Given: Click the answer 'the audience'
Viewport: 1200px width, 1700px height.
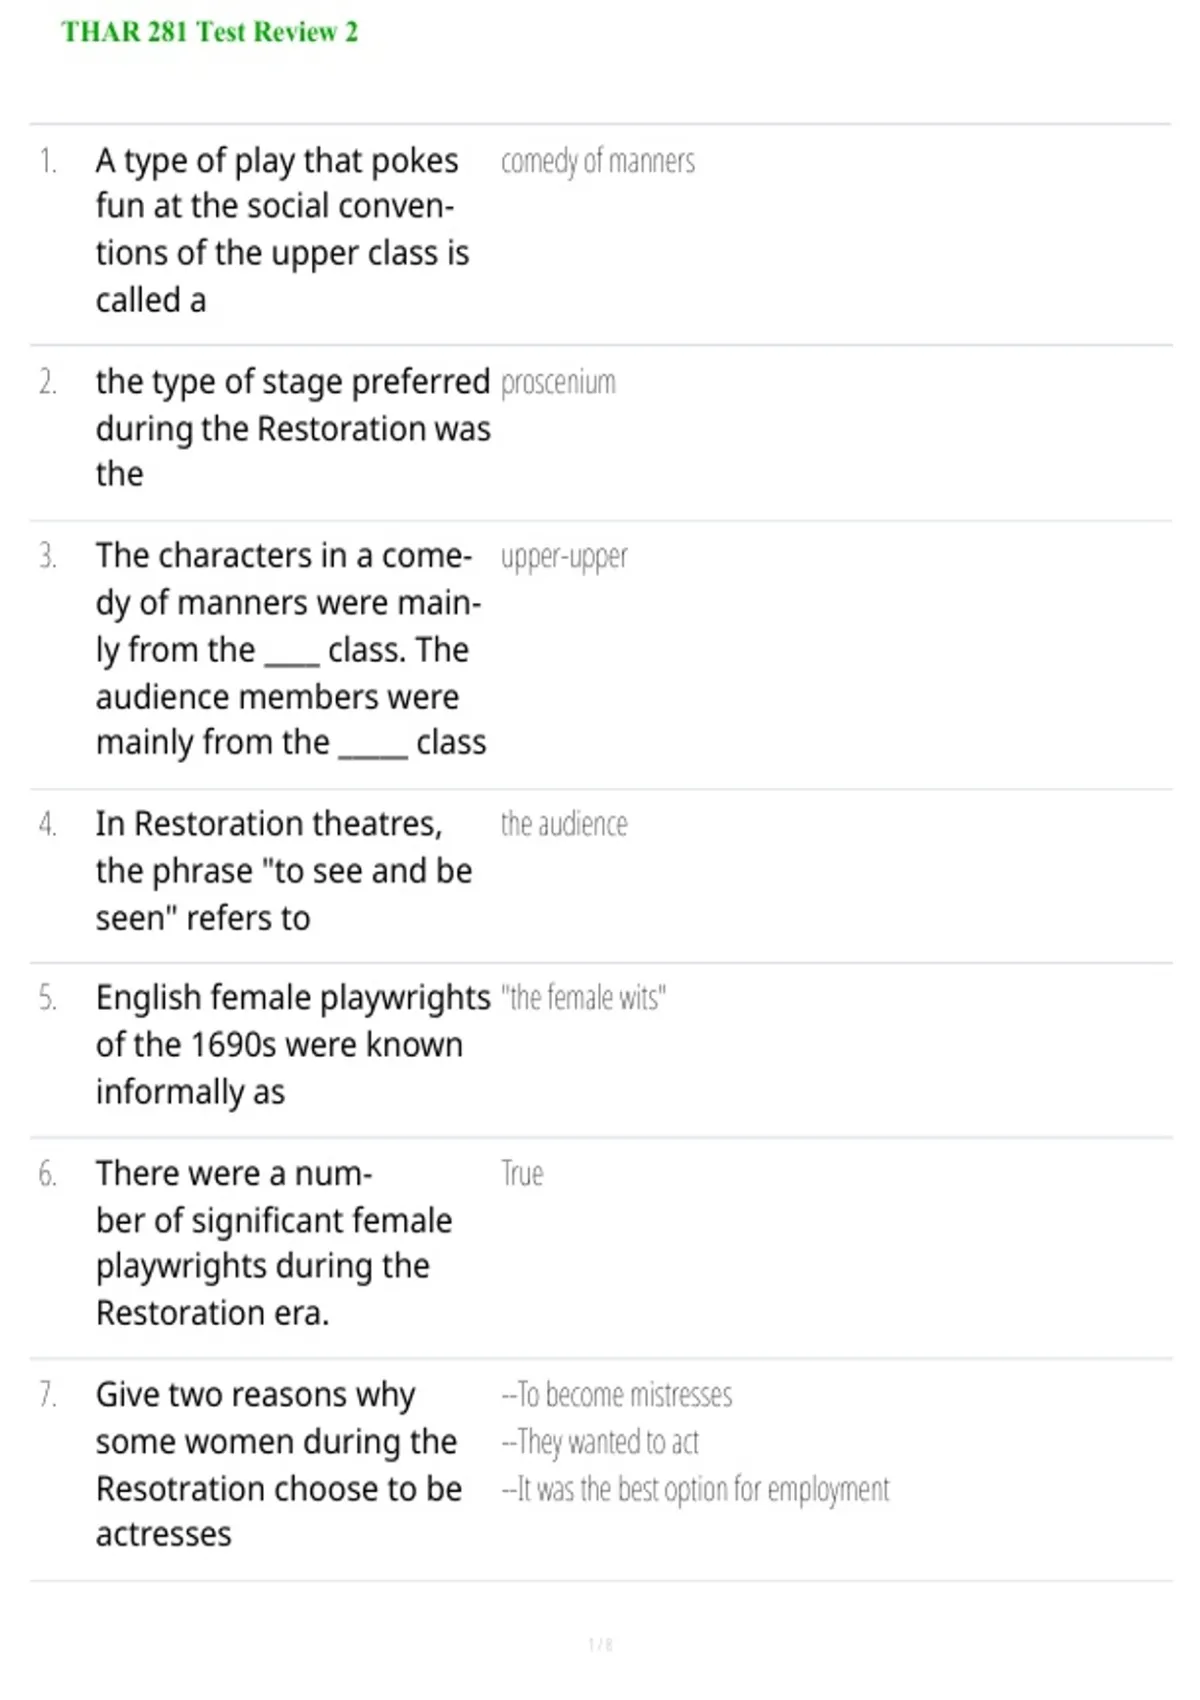Looking at the screenshot, I should [x=564, y=824].
